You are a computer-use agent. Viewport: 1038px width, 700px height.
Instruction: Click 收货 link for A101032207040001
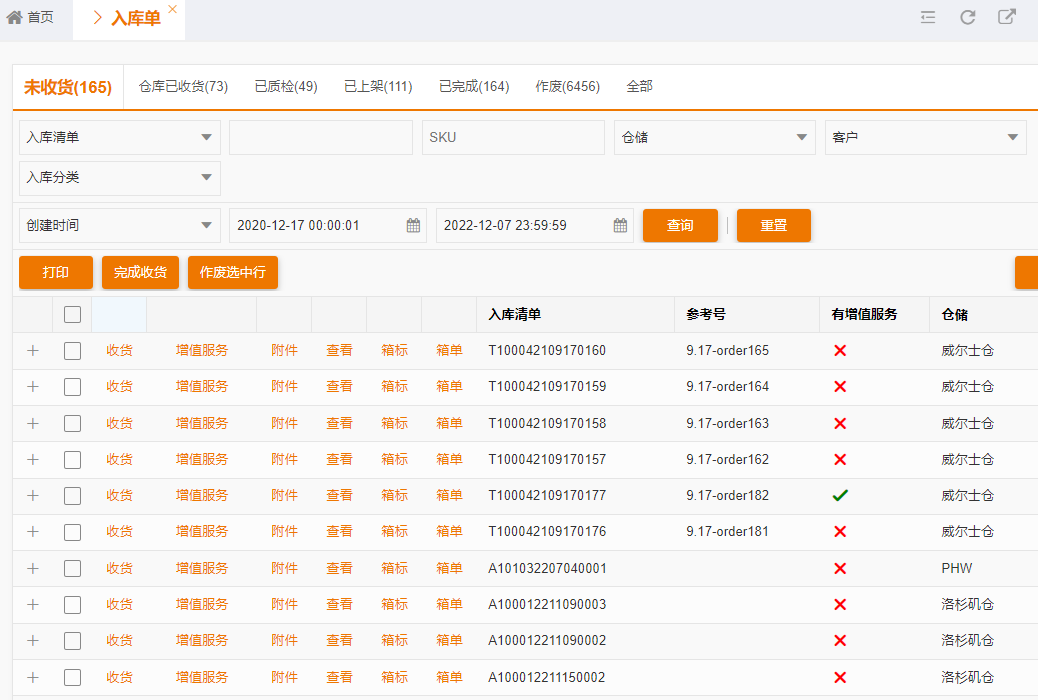[119, 568]
